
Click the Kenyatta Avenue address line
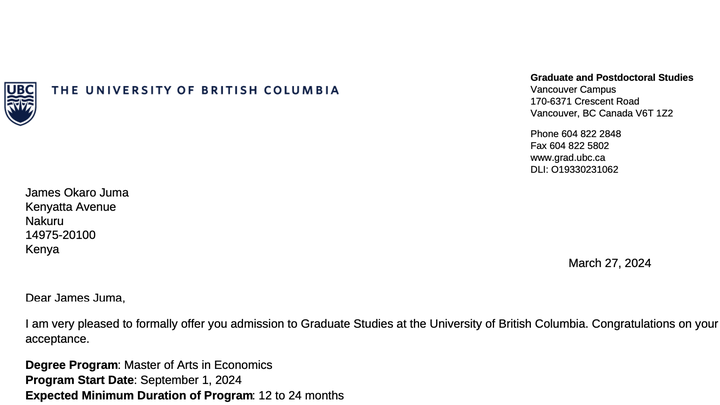pos(70,207)
